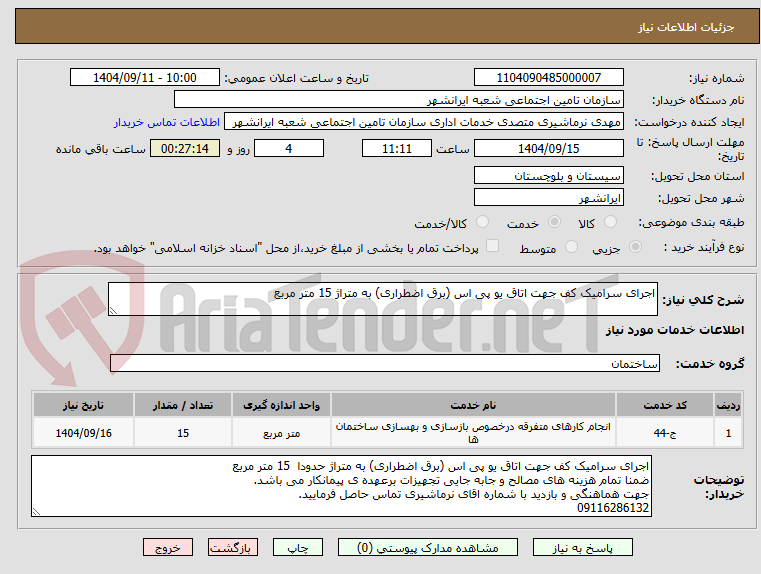Viewport: 761px width, 574px height.
Task: Select the جزیی purchase type radio
Action: point(635,247)
